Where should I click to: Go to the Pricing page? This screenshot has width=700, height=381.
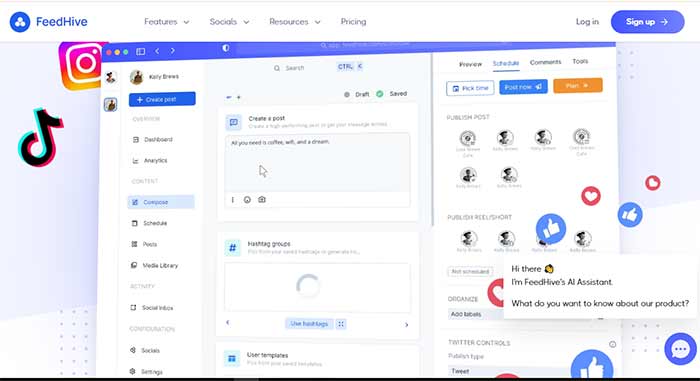pyautogui.click(x=353, y=21)
